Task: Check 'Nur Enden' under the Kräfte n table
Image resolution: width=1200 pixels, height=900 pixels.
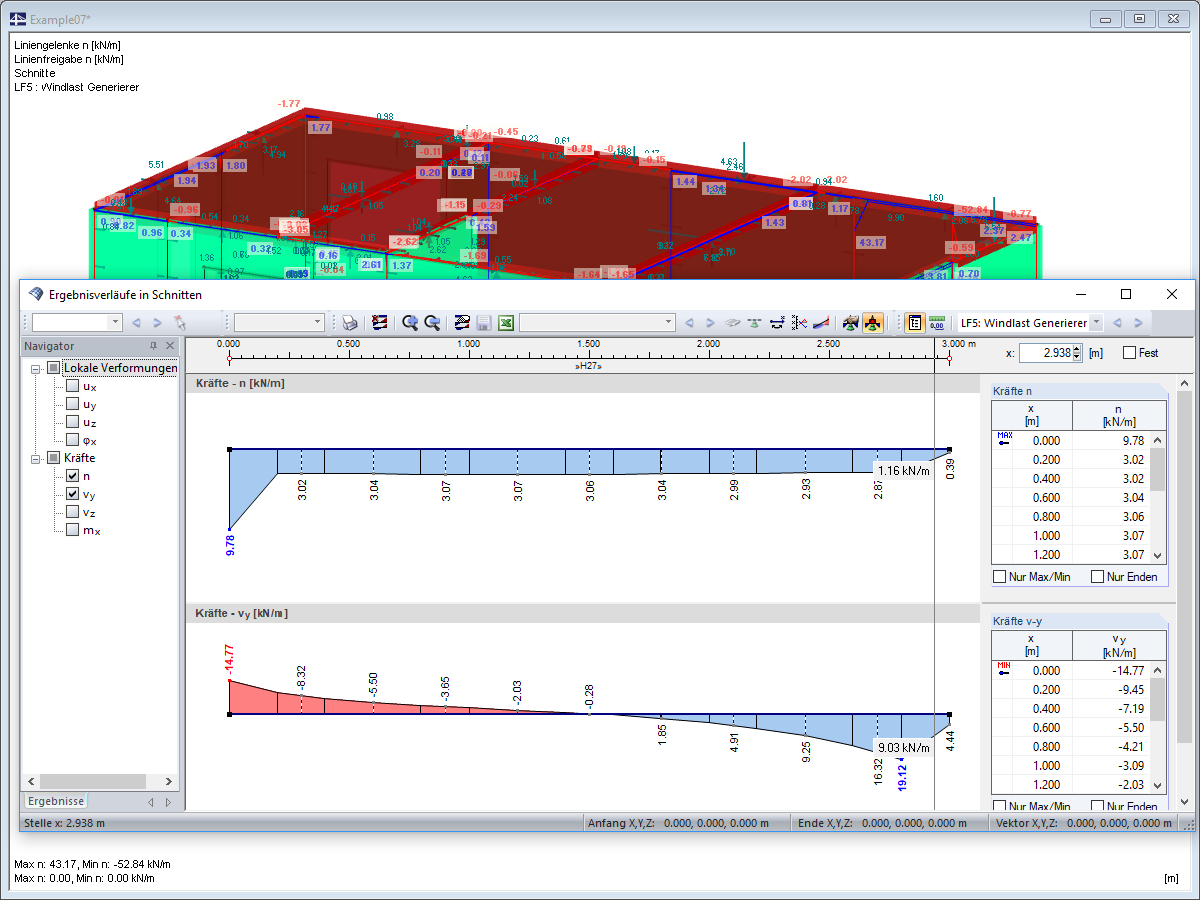Action: click(1097, 577)
